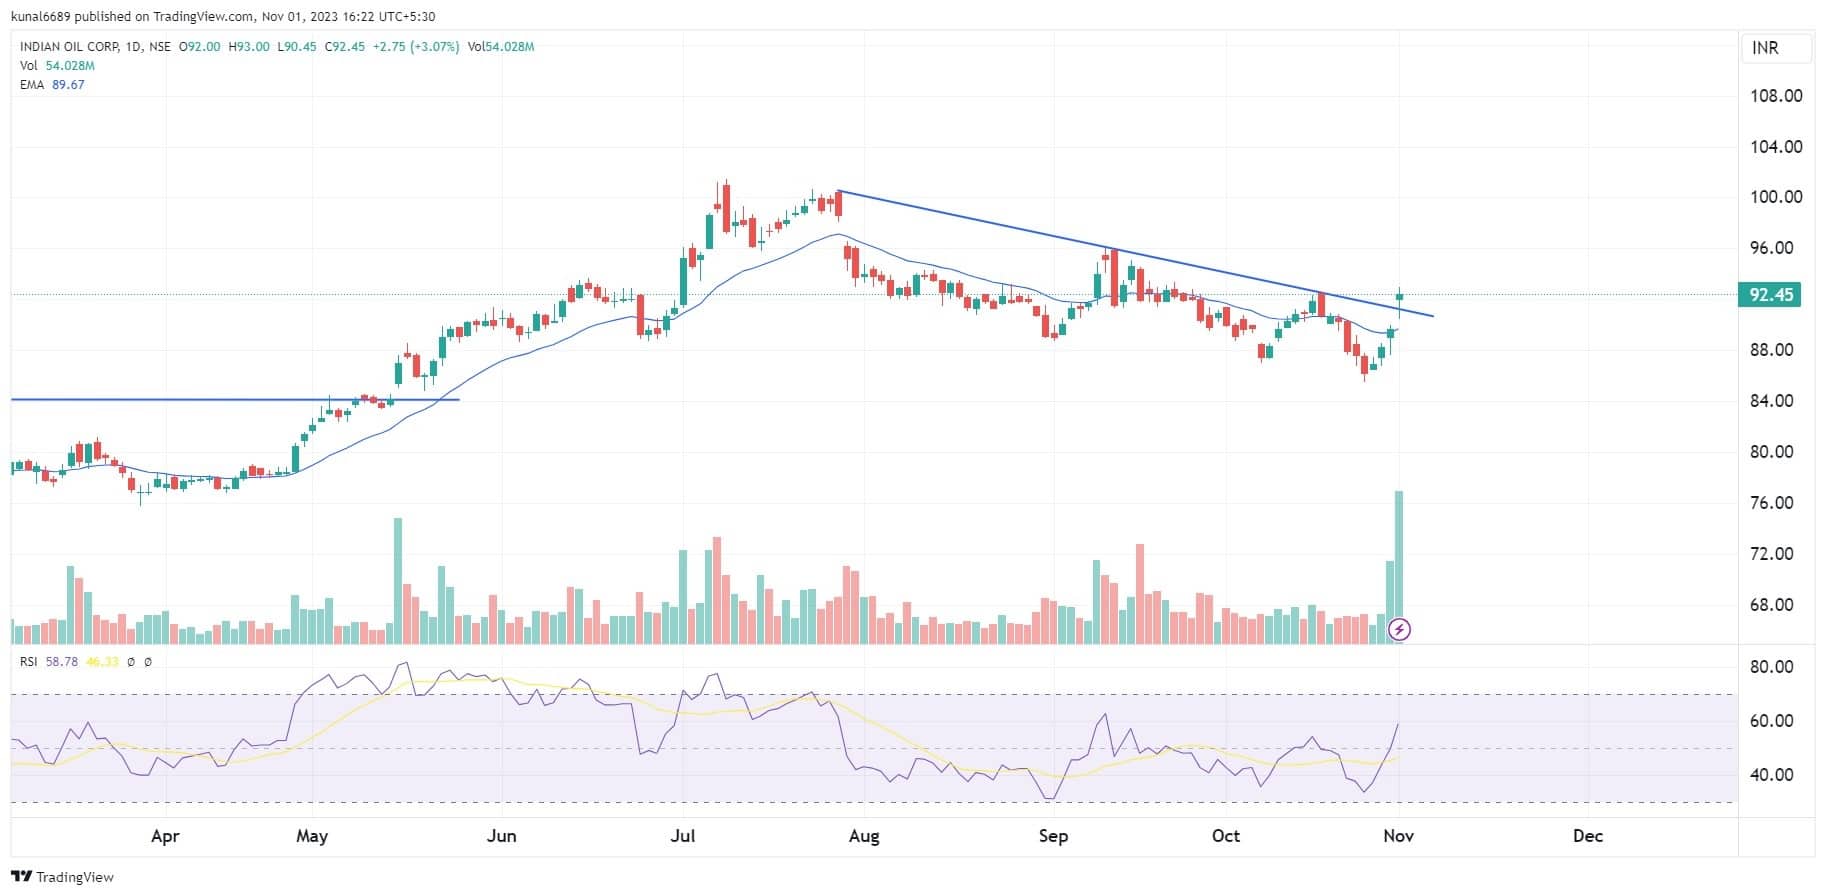Screen dimensions: 1826x896
Task: Click the 100.00 price axis label
Action: 1775,197
